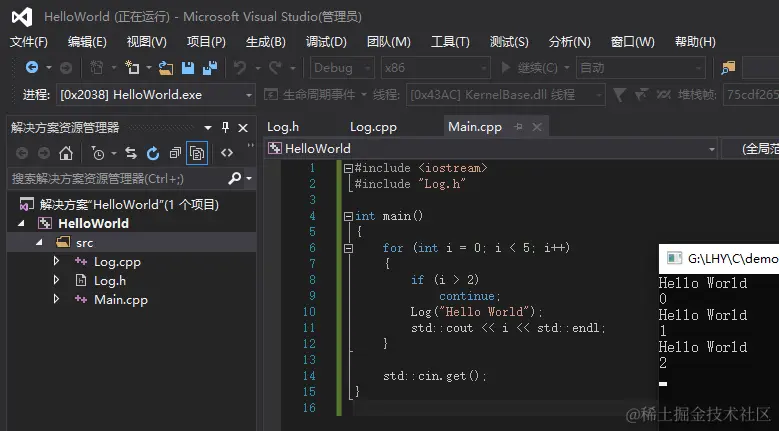Screen dimensions: 779x431
Task: Click Solution Explorer back navigation icon
Action: coord(22,153)
